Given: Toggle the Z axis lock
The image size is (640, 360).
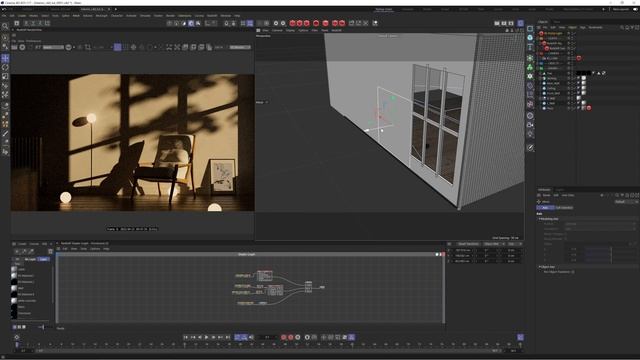Looking at the screenshot, I should click(40, 23).
